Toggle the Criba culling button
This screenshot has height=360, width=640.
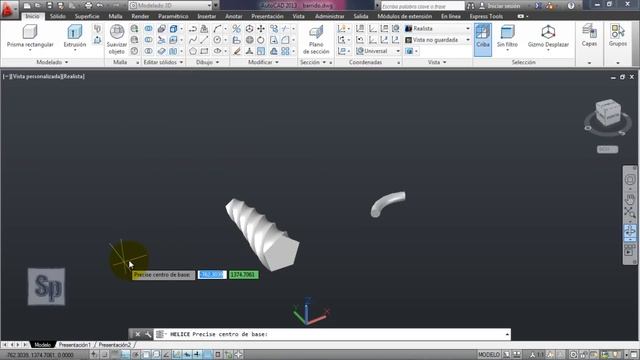click(x=482, y=39)
